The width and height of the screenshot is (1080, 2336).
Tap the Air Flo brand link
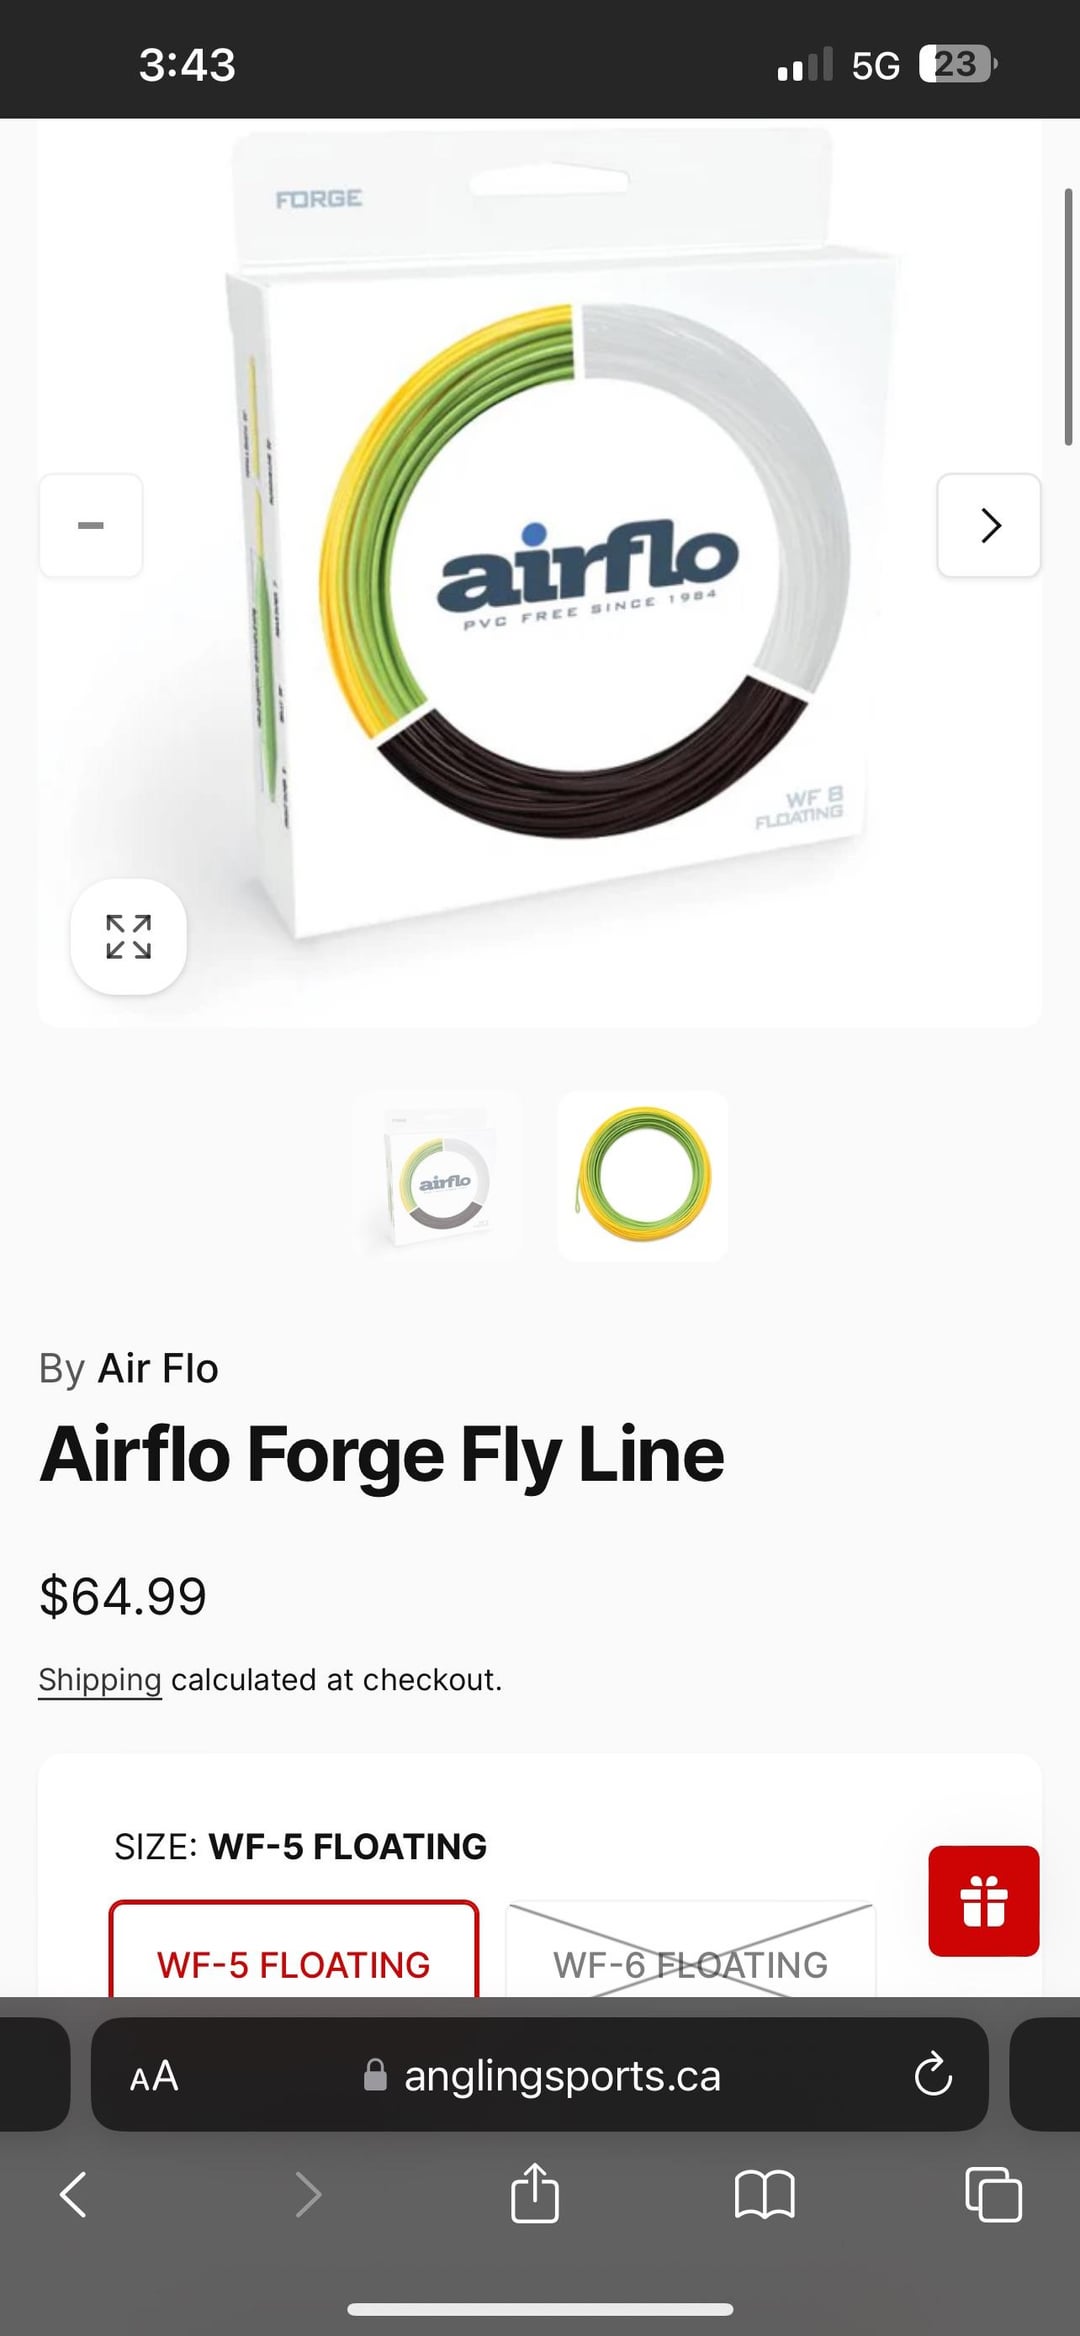click(x=157, y=1368)
